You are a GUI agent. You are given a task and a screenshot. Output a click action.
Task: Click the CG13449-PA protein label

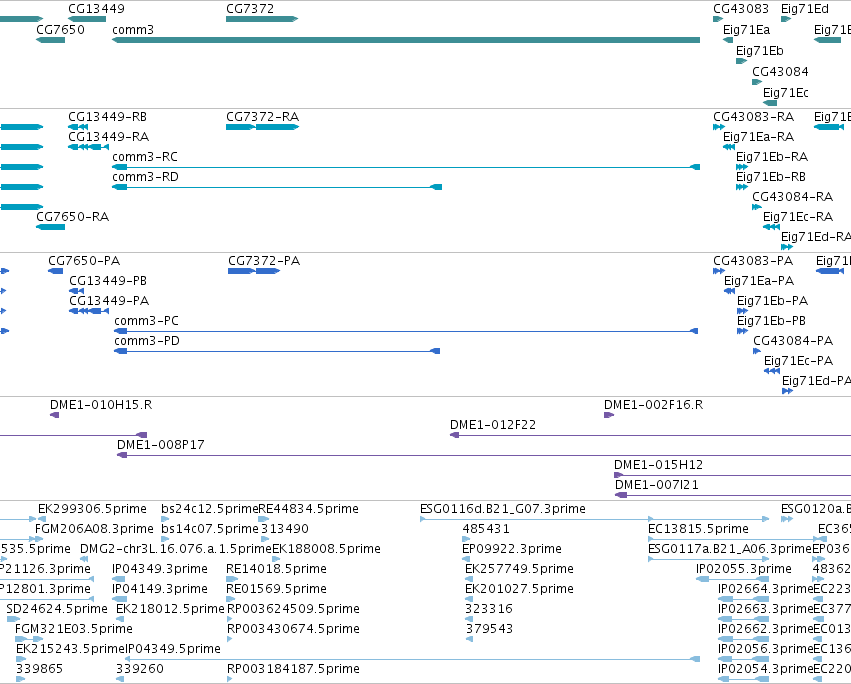point(109,301)
